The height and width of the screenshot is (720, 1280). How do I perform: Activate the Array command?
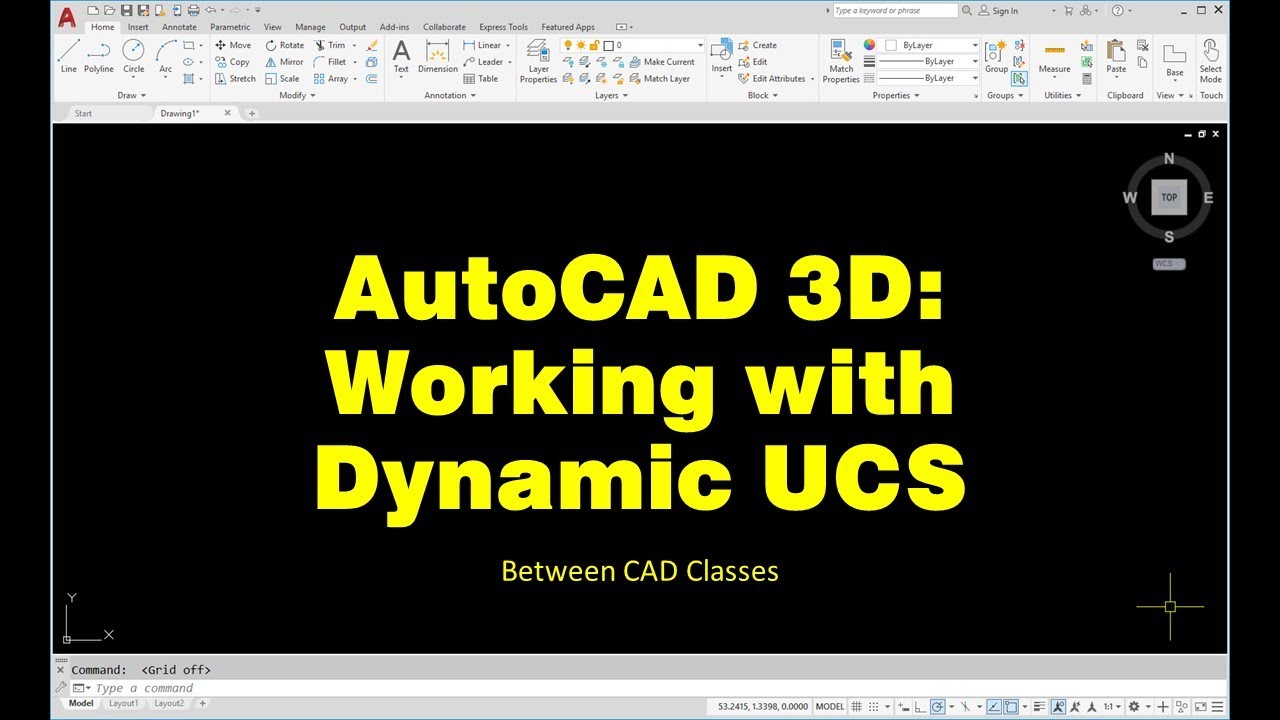tap(330, 78)
